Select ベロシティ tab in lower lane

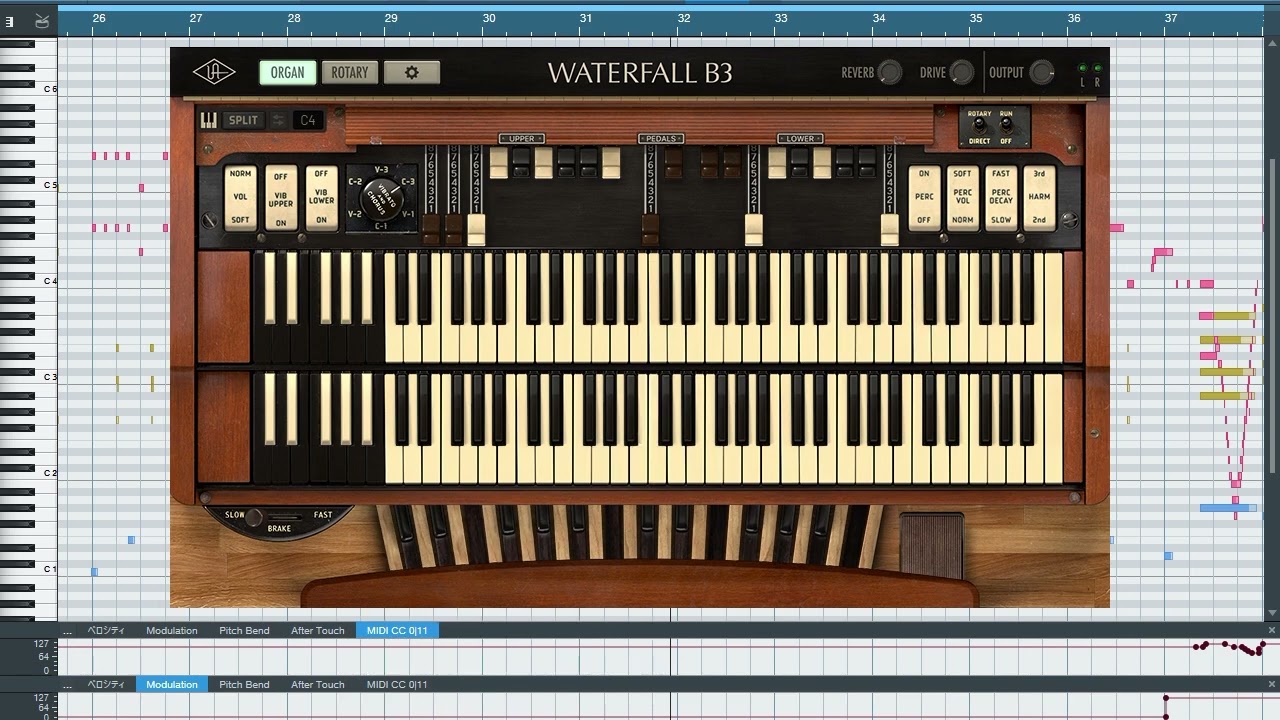[106, 684]
